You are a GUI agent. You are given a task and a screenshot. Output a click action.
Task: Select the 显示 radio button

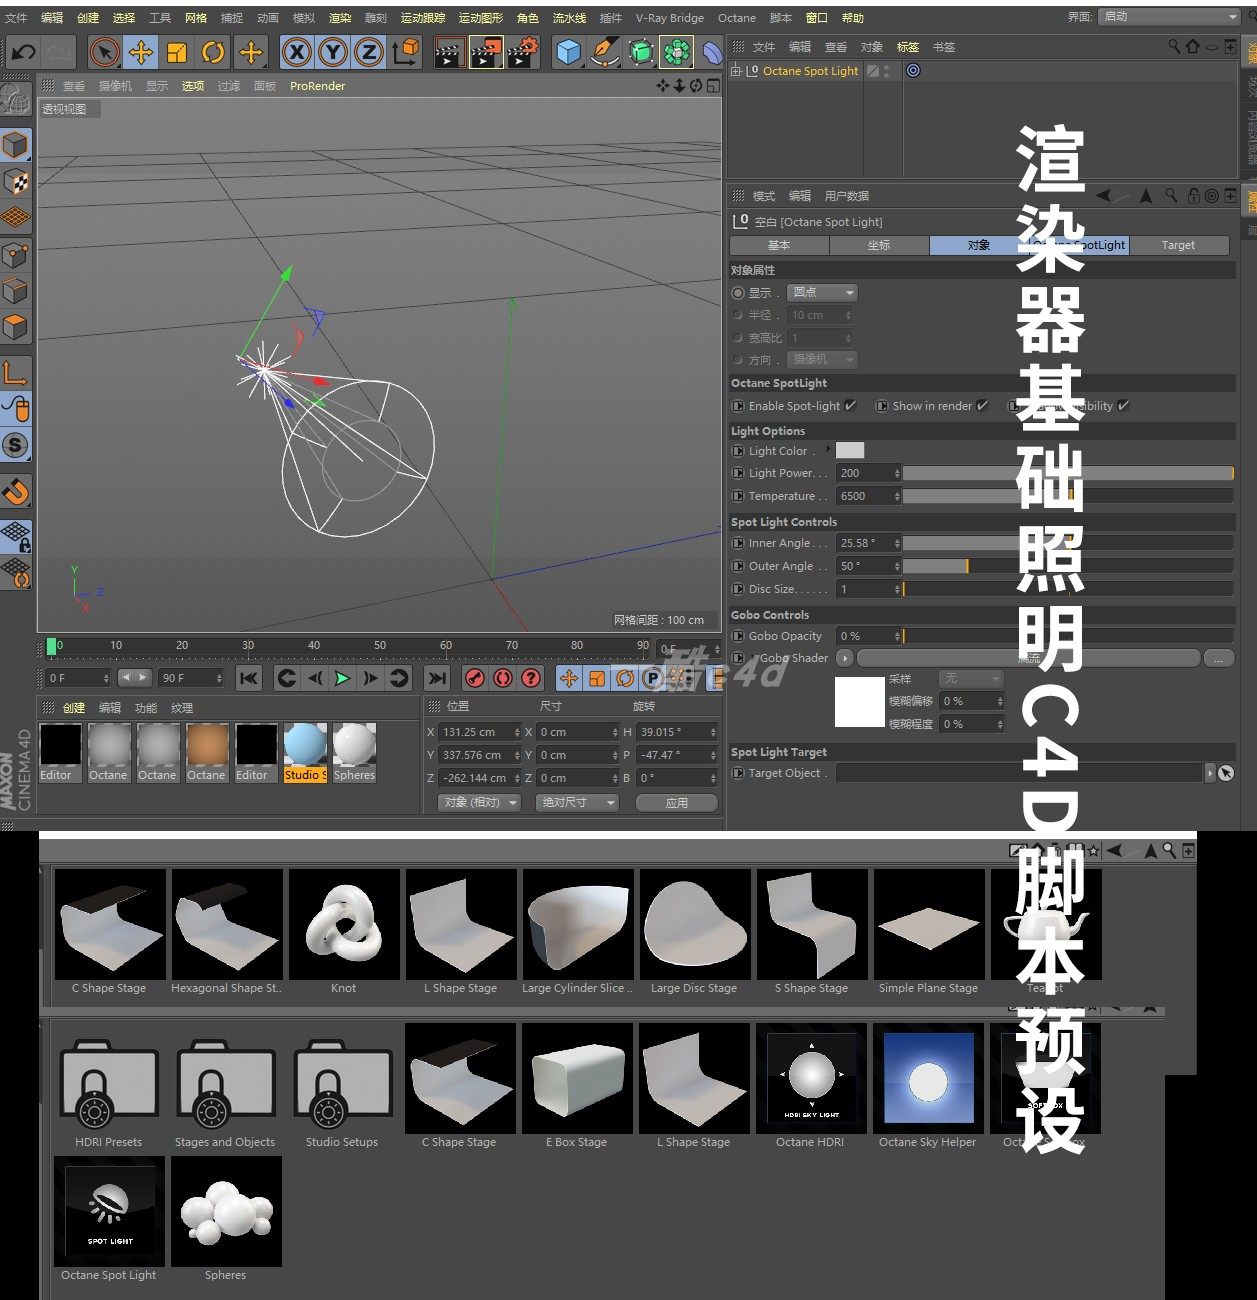tap(738, 293)
